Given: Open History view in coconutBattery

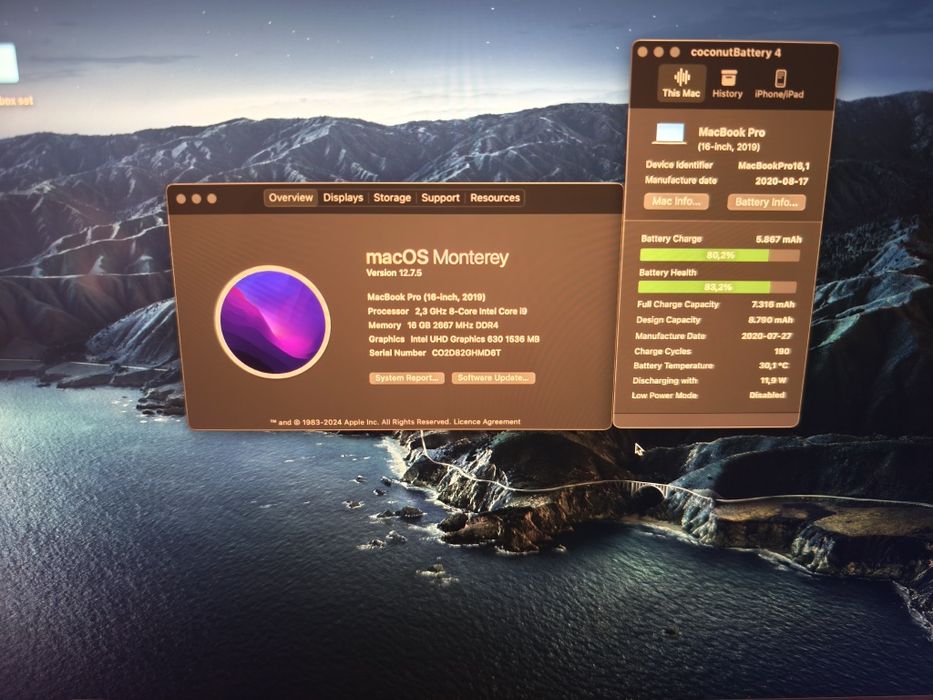Looking at the screenshot, I should [x=728, y=84].
